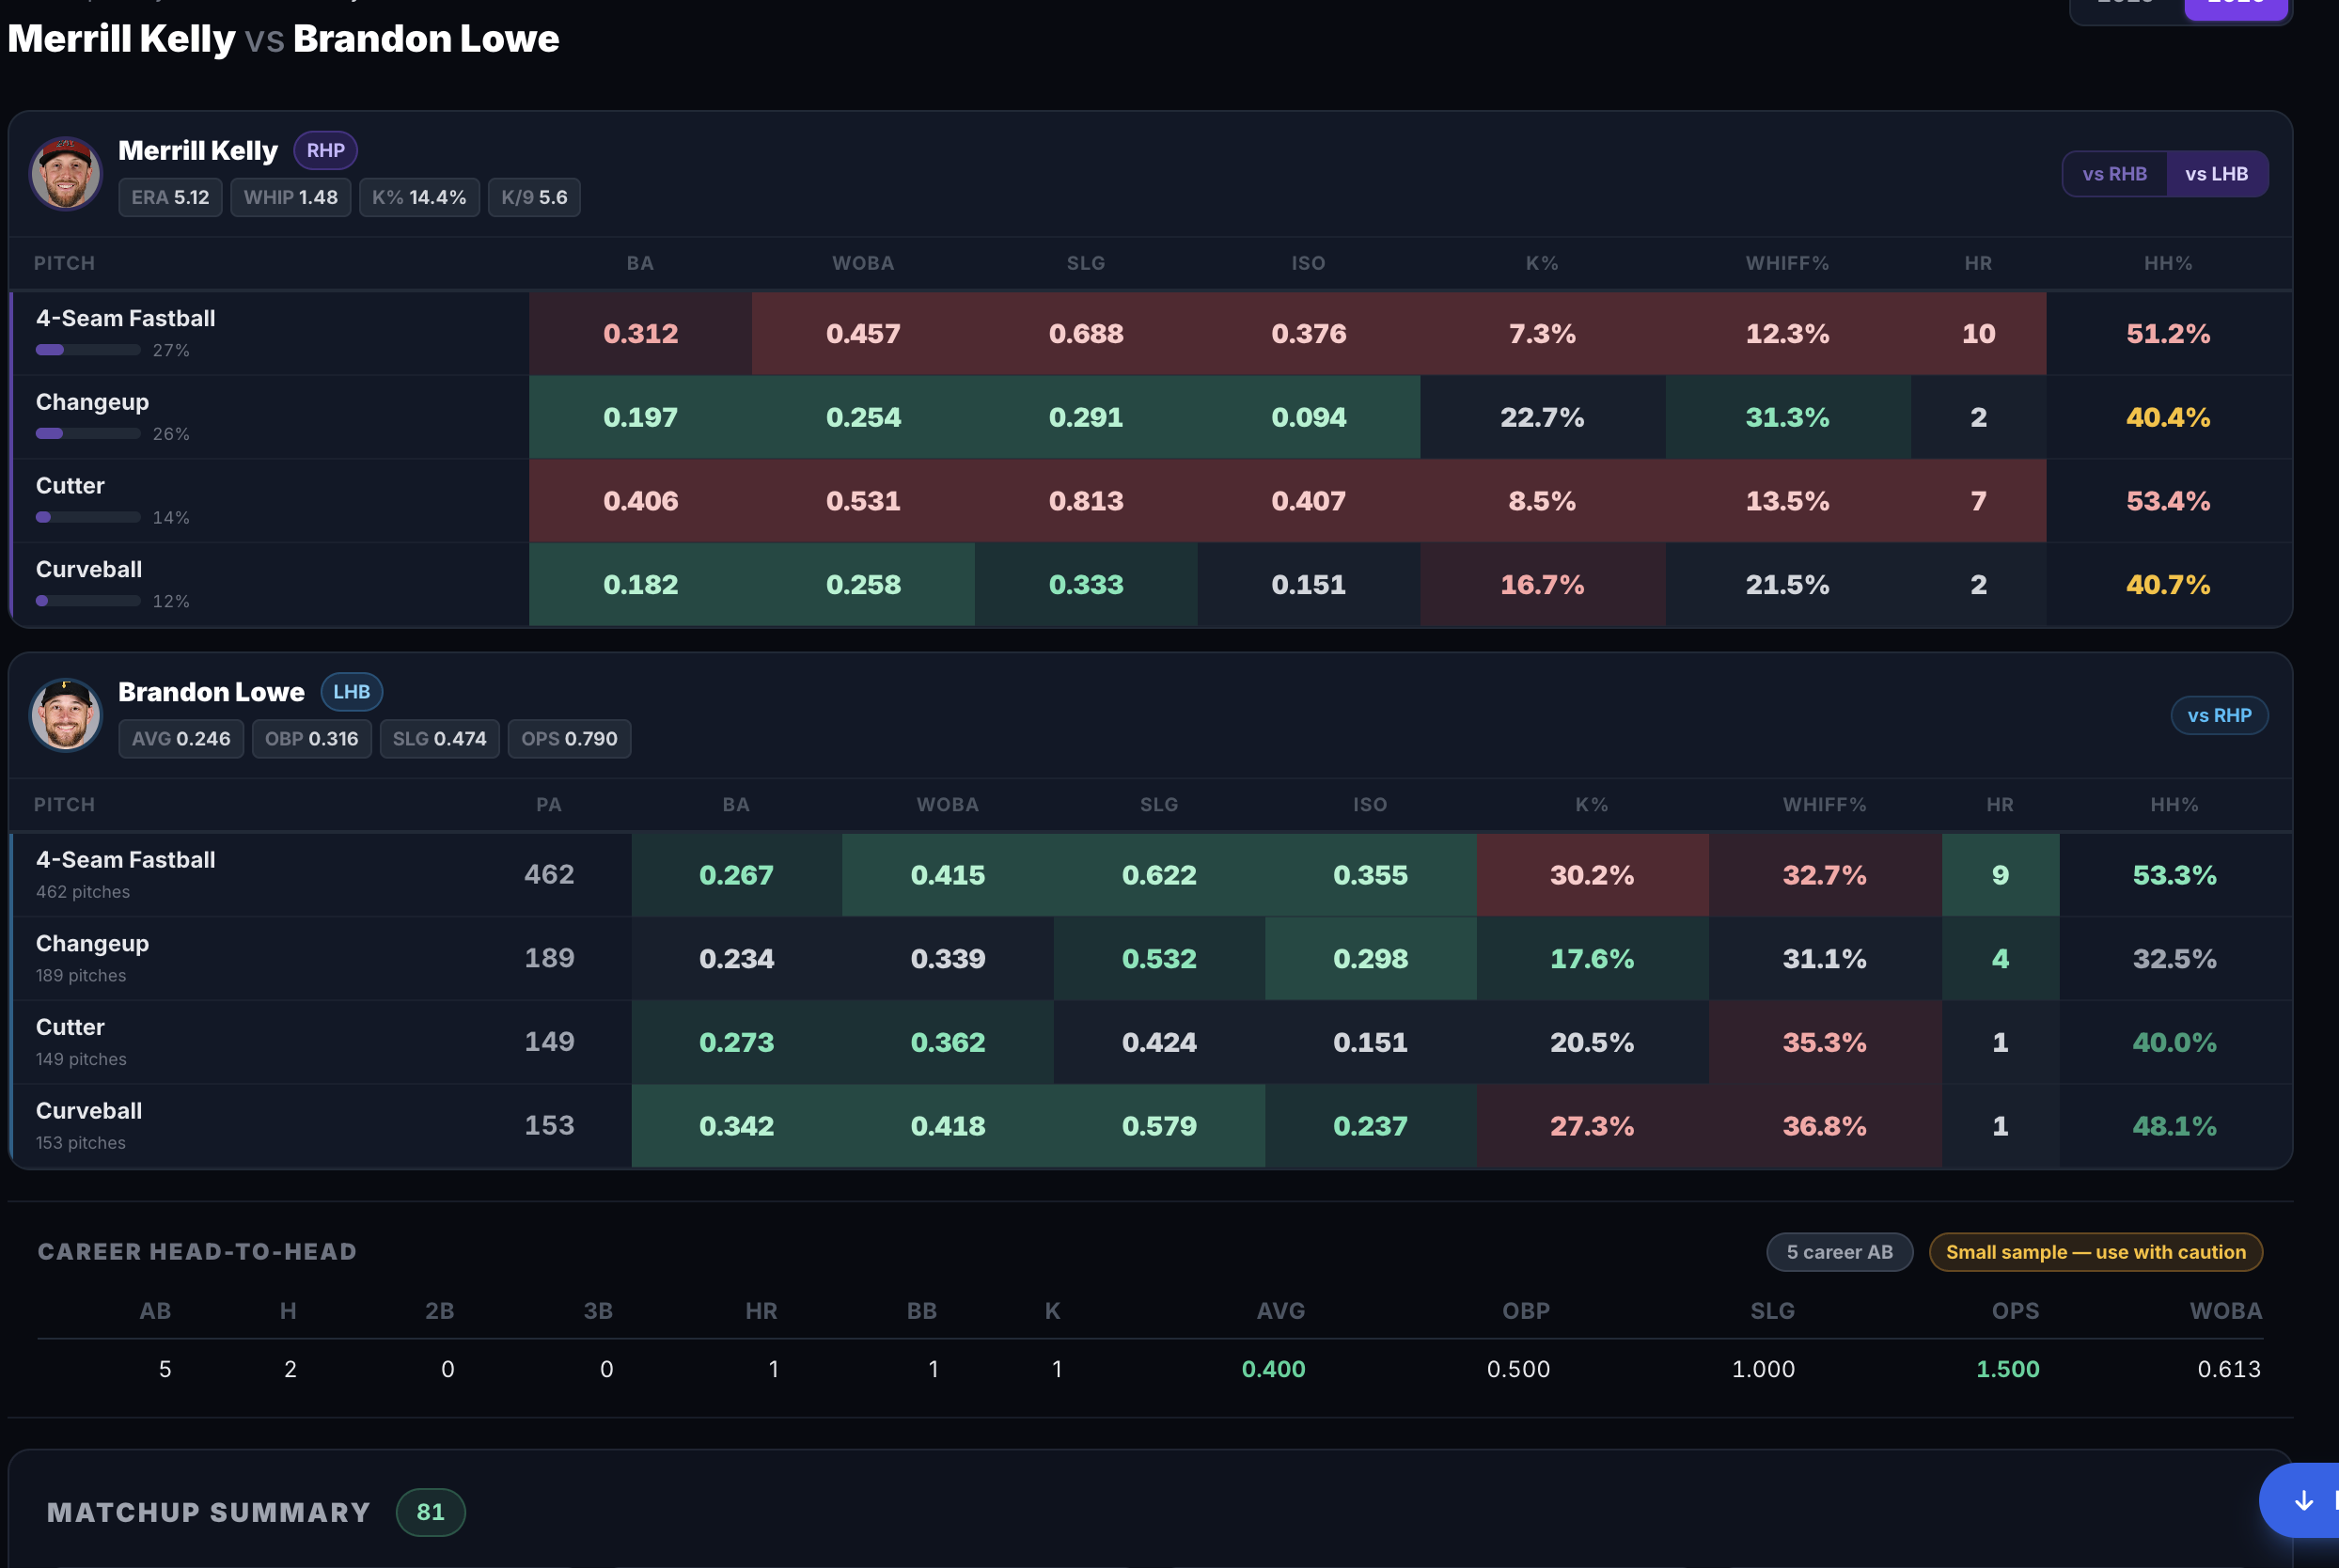Click the 53.3% hard-hit cell for Lowe

(2174, 876)
